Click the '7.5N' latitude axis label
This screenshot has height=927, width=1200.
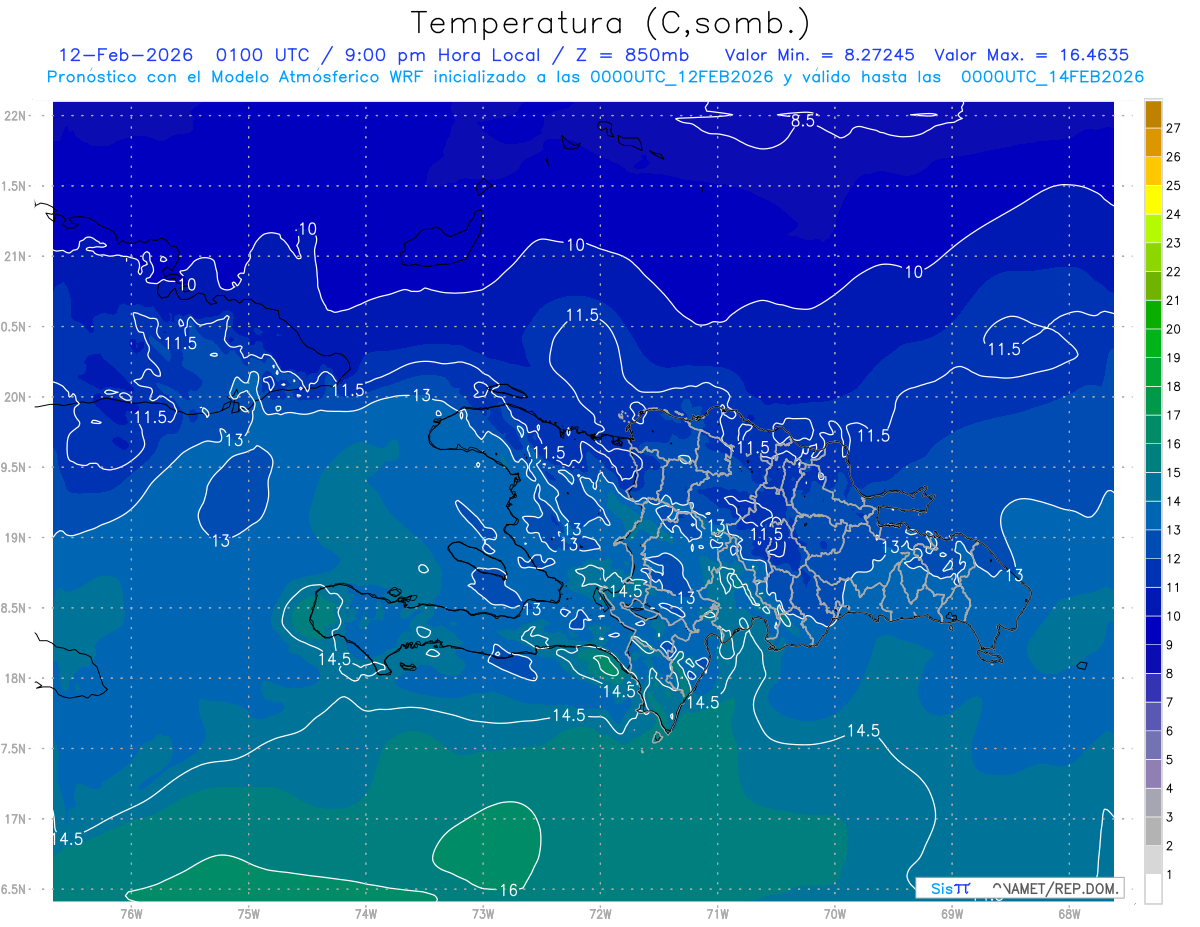pos(15,749)
